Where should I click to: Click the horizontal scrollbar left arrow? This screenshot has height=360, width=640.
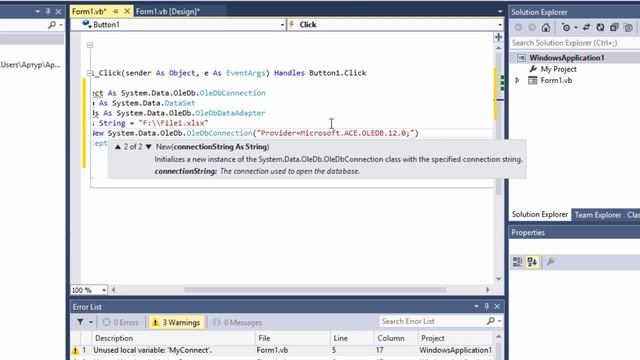tap(113, 290)
